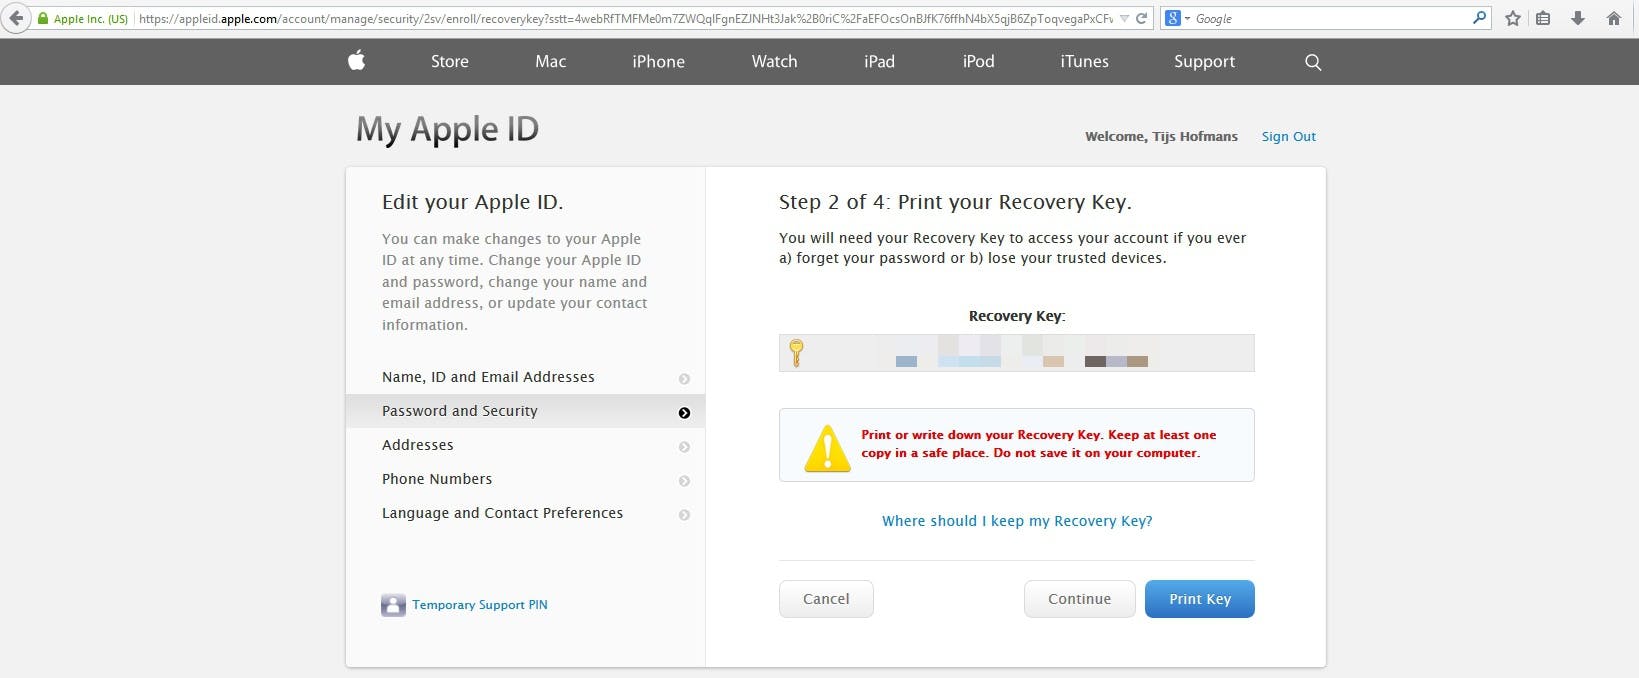Click the Sign Out link
Screen dimensions: 1639x678
pos(1288,137)
